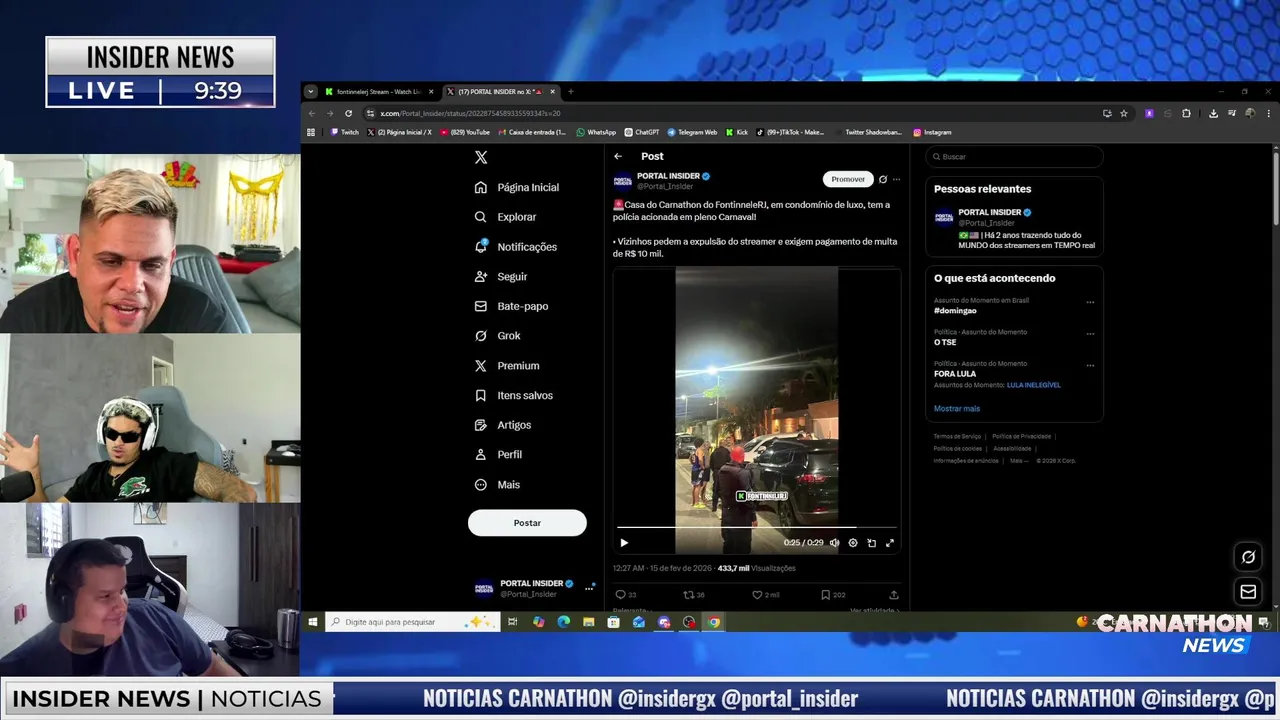Open the Instagram bookmark
1280x720 pixels.
932,132
